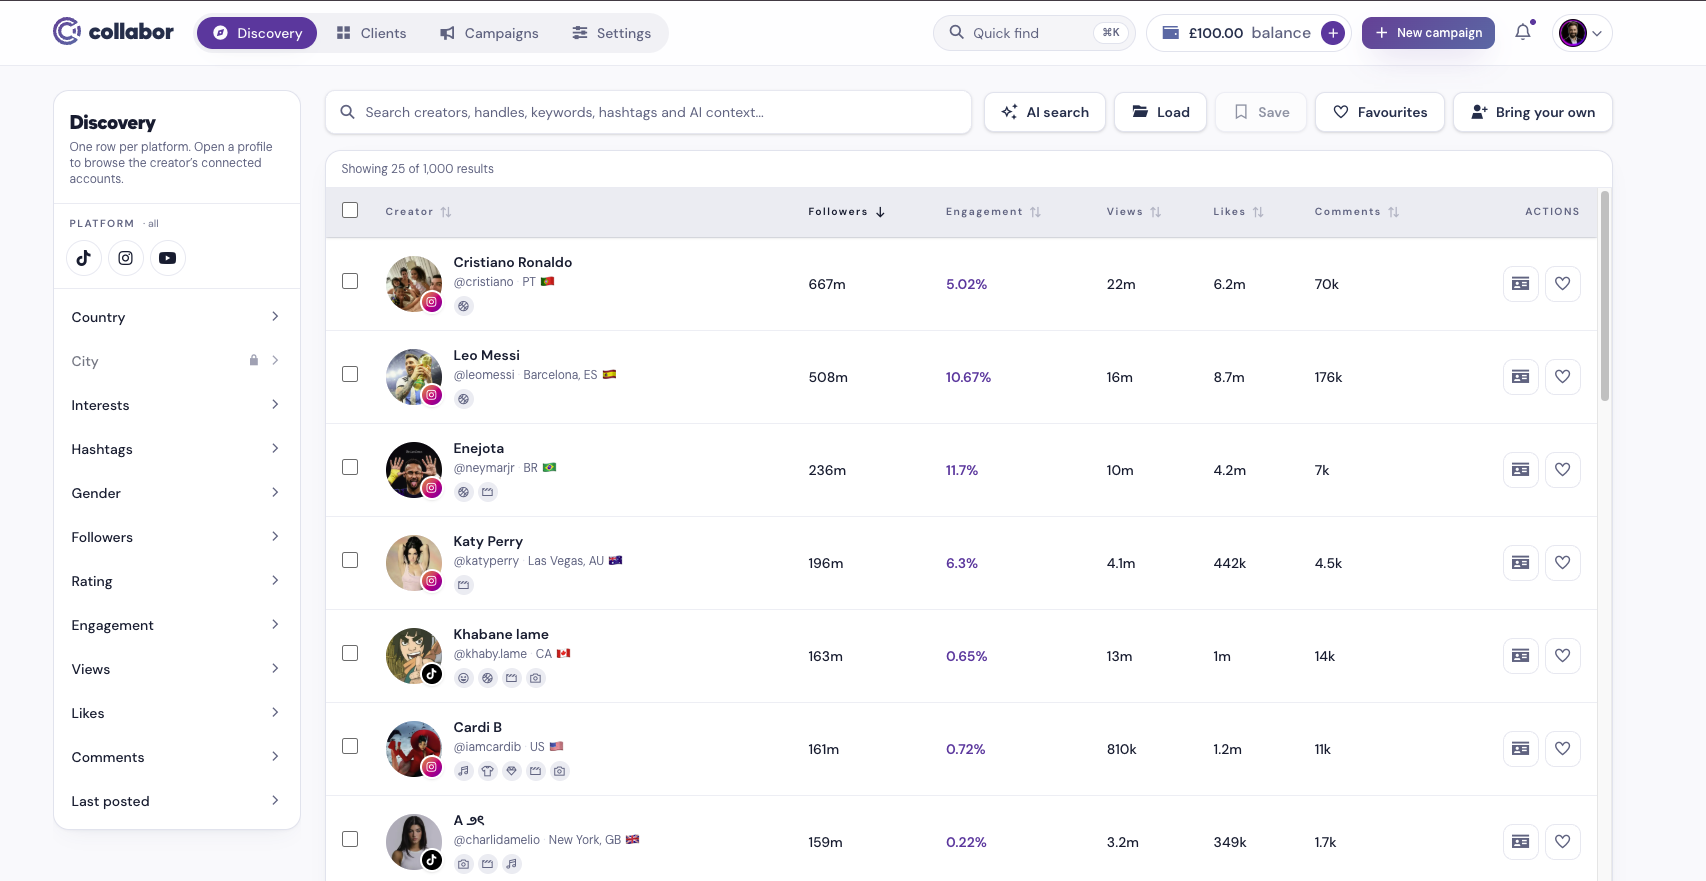Check the Cardi B row checkbox
Screen dimensions: 1706x881
350,746
